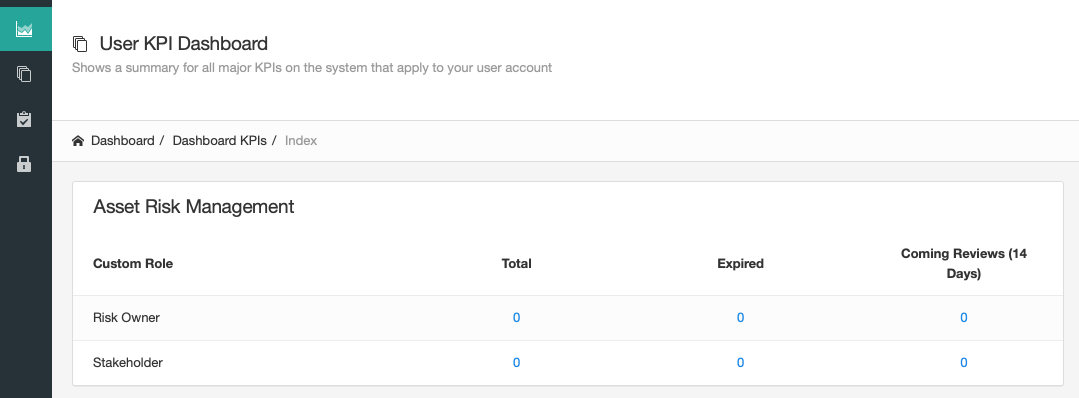Click the KPI summary description text

312,67
